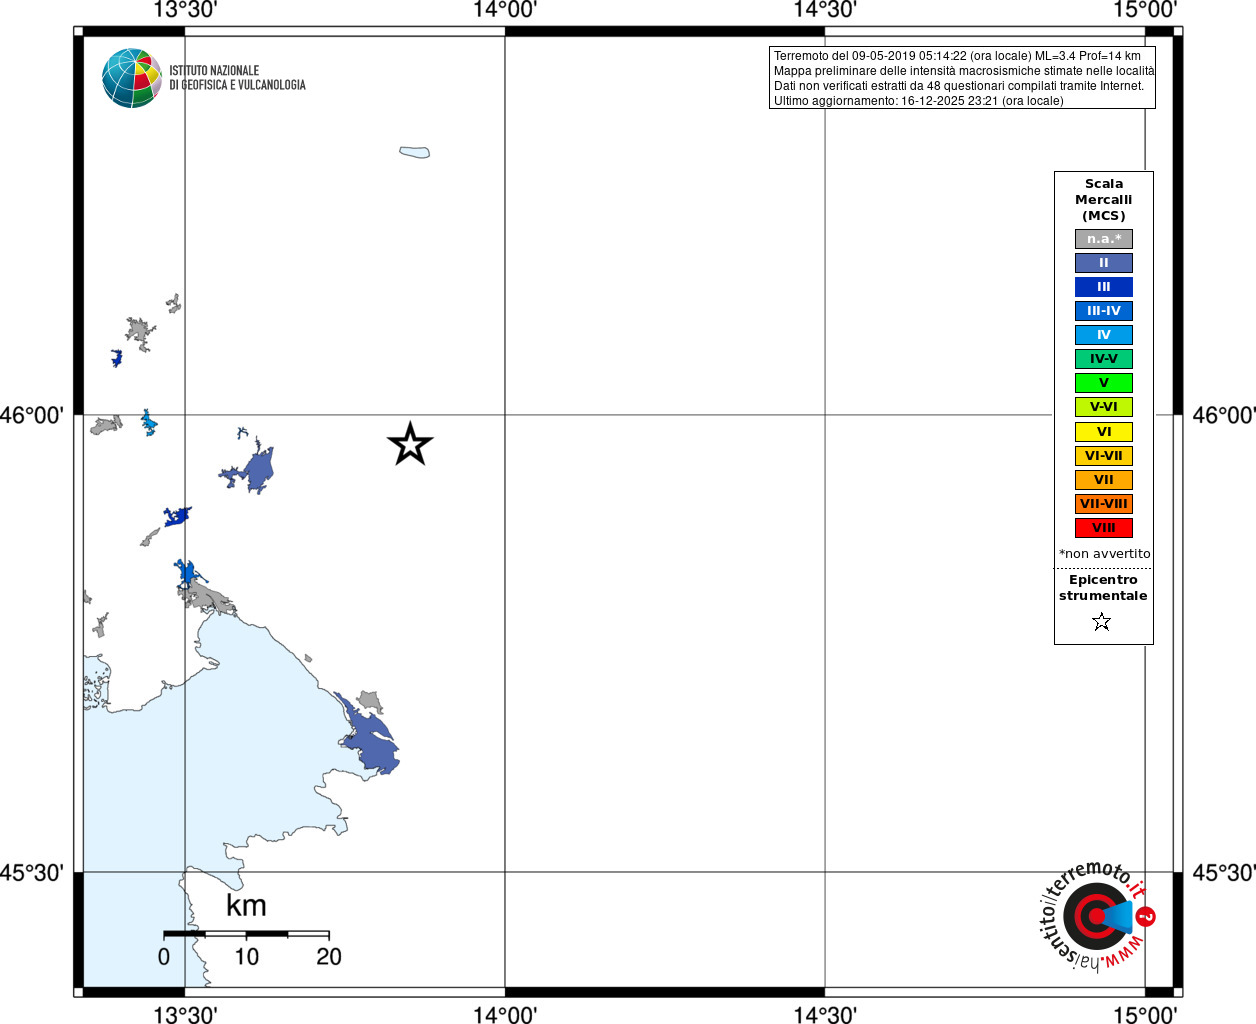Viewport: 1256px width, 1024px height.
Task: Click the top 13°30' longitude label
Action: click(x=185, y=10)
